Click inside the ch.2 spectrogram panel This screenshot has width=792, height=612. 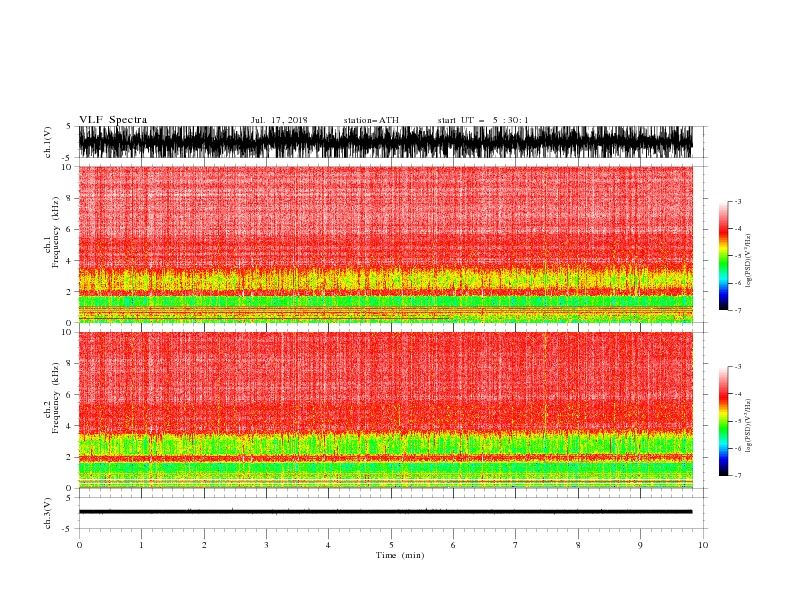pyautogui.click(x=385, y=410)
